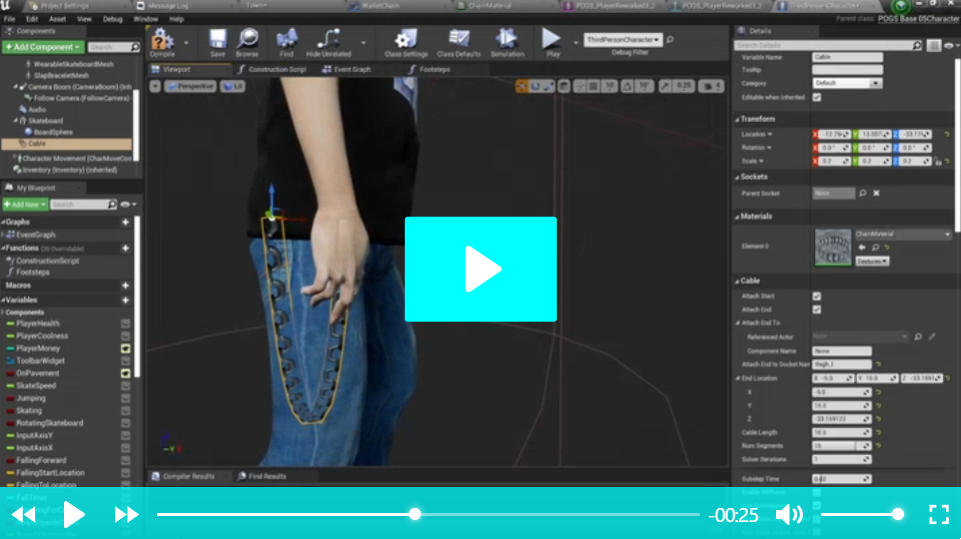Enter fullscreen video mode
The image size is (961, 539).
click(938, 514)
